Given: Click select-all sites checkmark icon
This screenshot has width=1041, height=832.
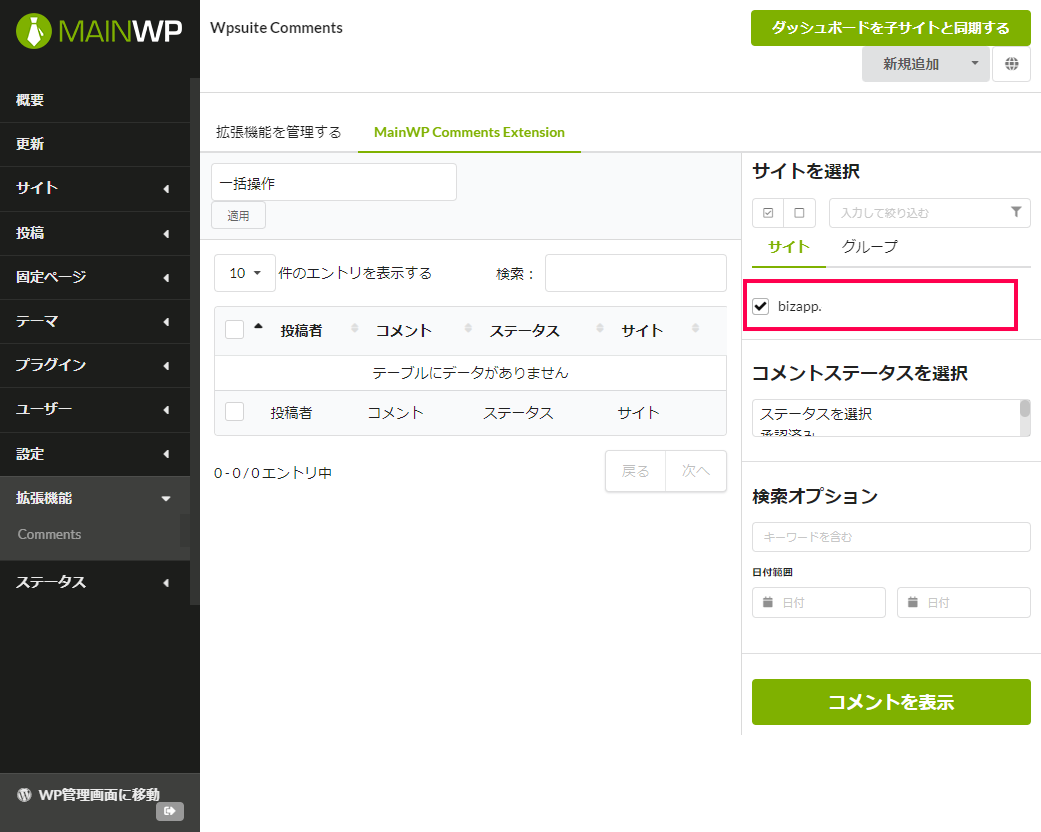Looking at the screenshot, I should (768, 213).
